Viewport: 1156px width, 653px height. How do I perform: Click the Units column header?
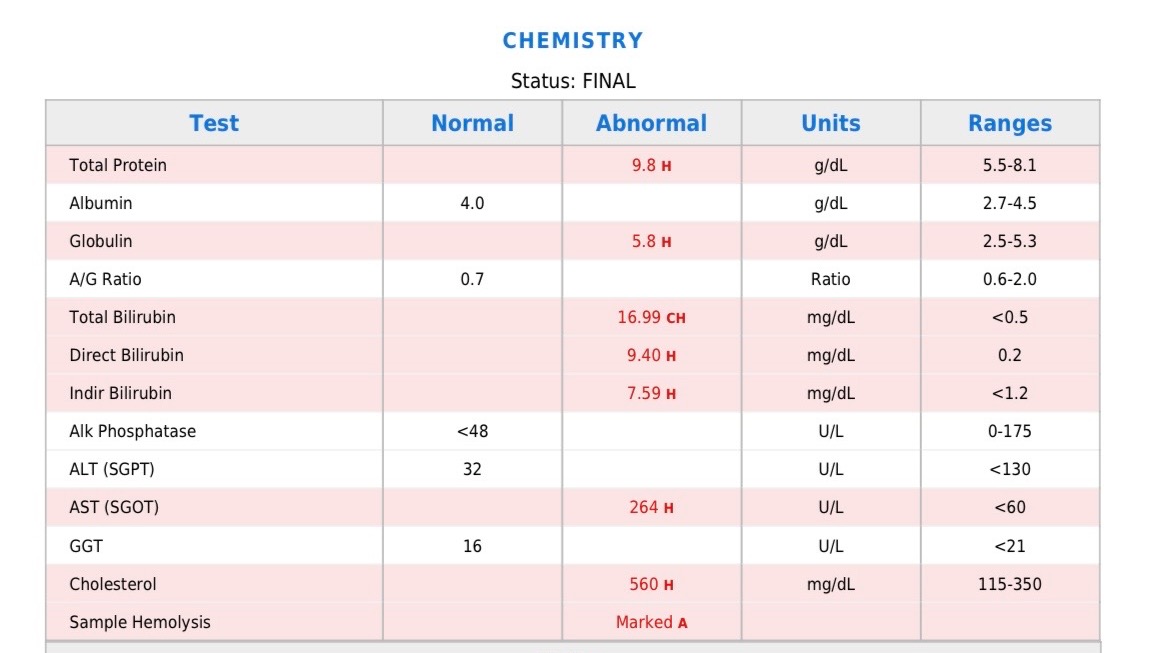[x=830, y=123]
